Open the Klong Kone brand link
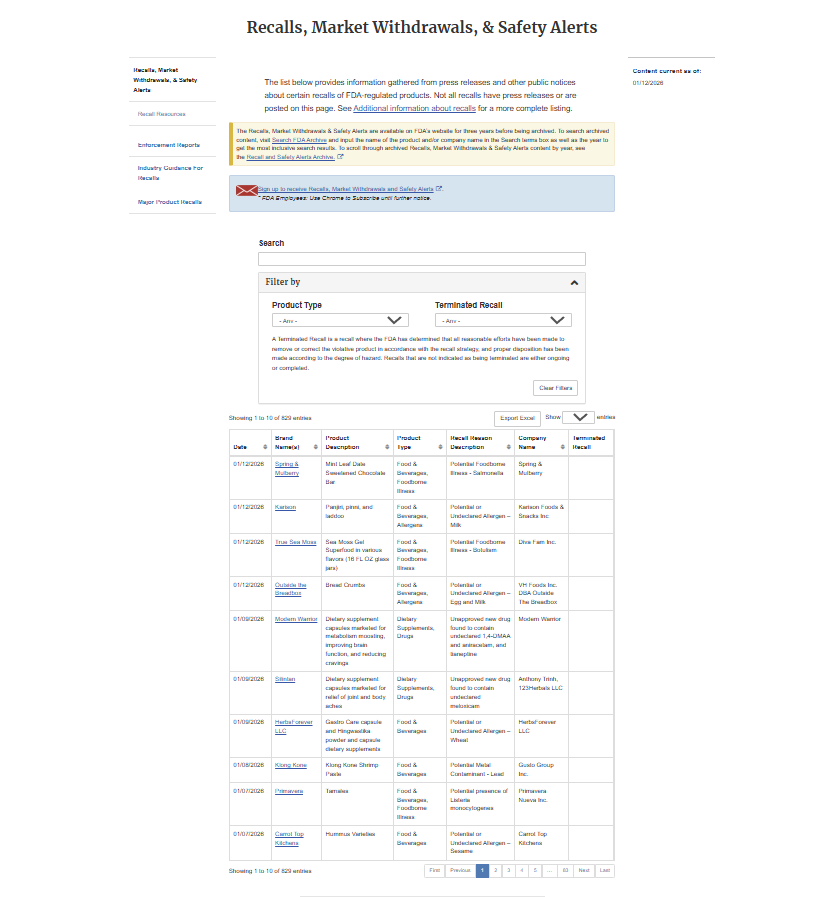The height and width of the screenshot is (897, 816). (x=291, y=765)
